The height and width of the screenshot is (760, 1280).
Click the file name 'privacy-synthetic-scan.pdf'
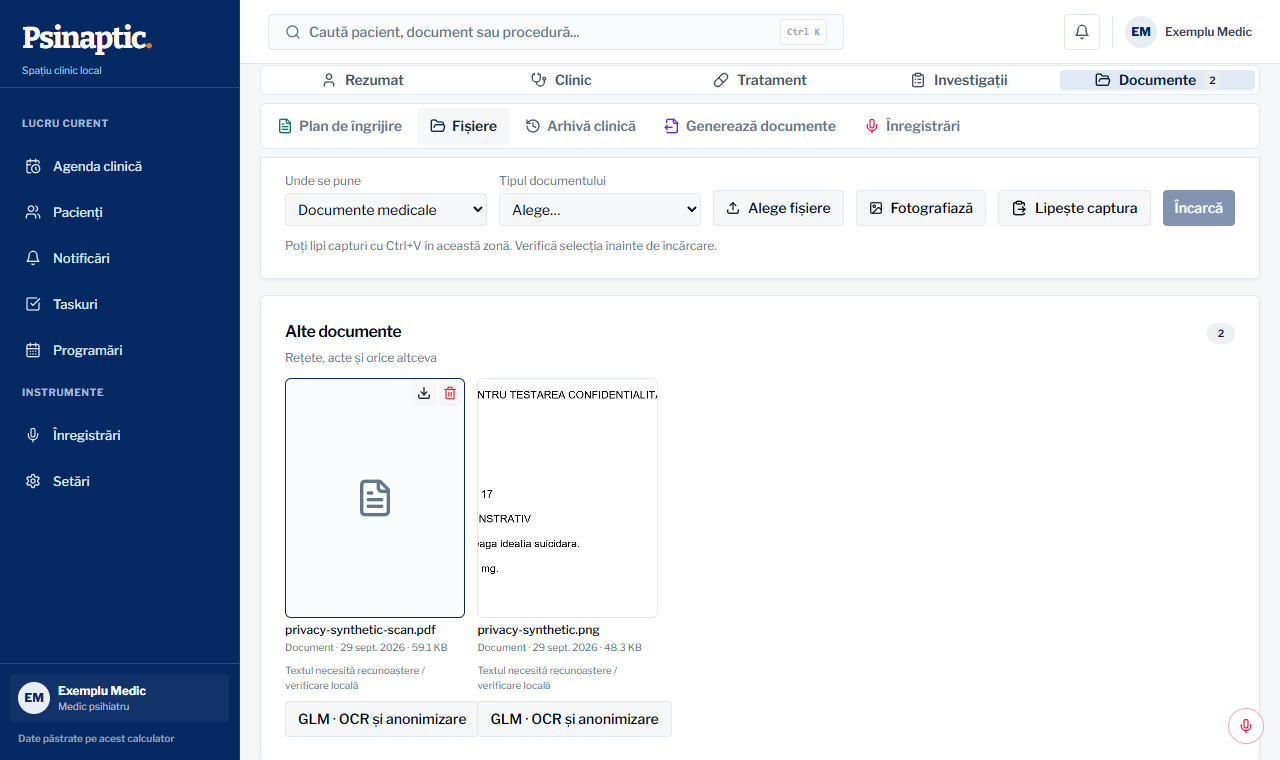[x=360, y=630]
